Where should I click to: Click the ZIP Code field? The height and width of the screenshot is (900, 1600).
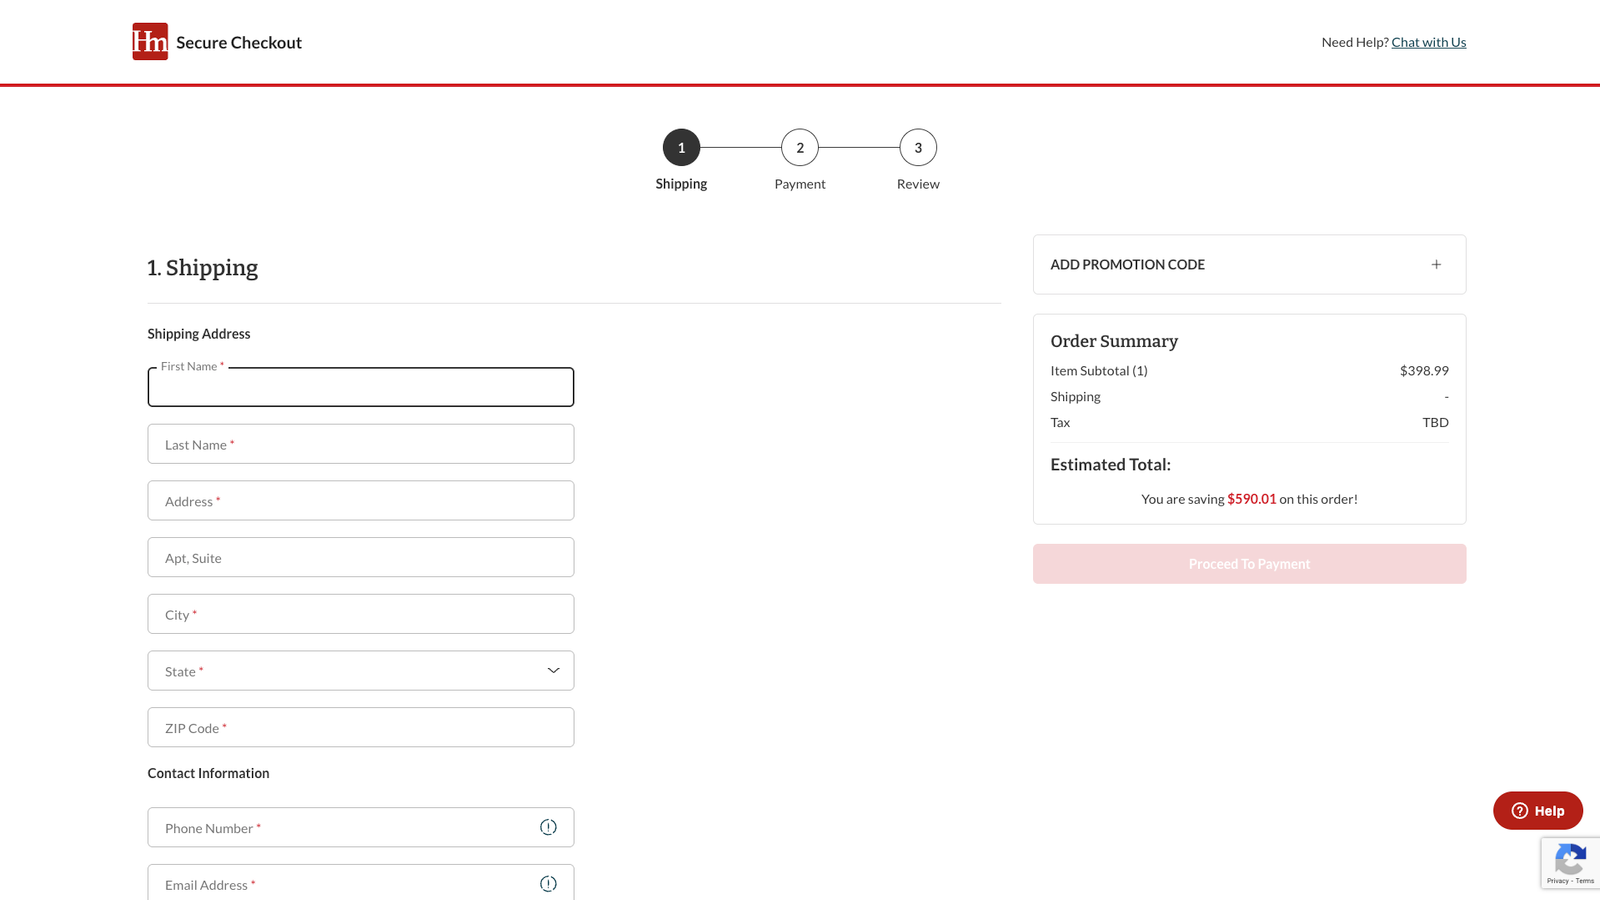pos(360,728)
